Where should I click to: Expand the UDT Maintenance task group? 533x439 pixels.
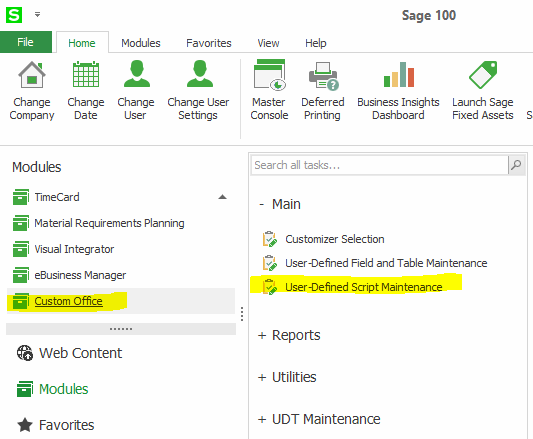(262, 419)
